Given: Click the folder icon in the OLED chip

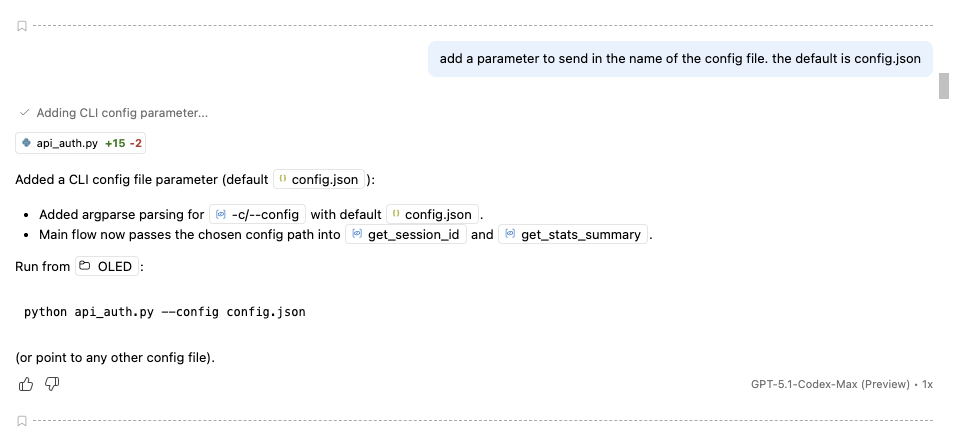Looking at the screenshot, I should [x=86, y=267].
